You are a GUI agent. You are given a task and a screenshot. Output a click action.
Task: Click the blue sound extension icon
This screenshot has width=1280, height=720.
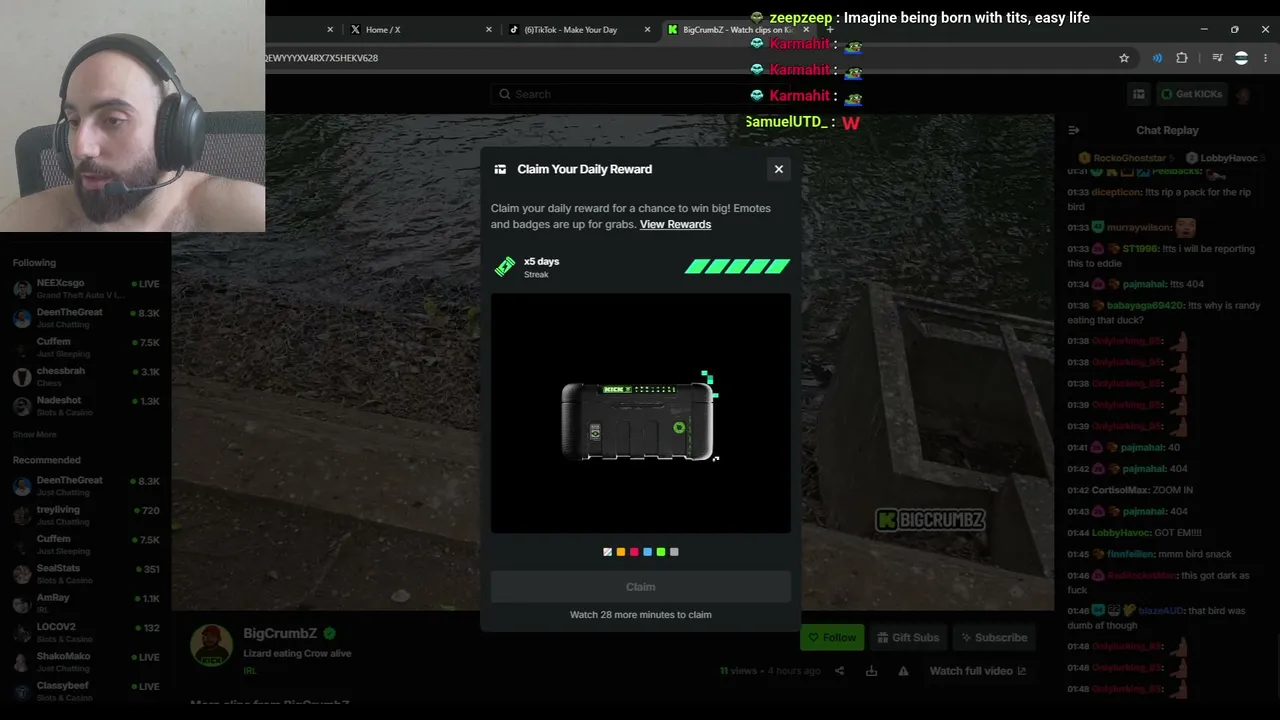[1157, 58]
